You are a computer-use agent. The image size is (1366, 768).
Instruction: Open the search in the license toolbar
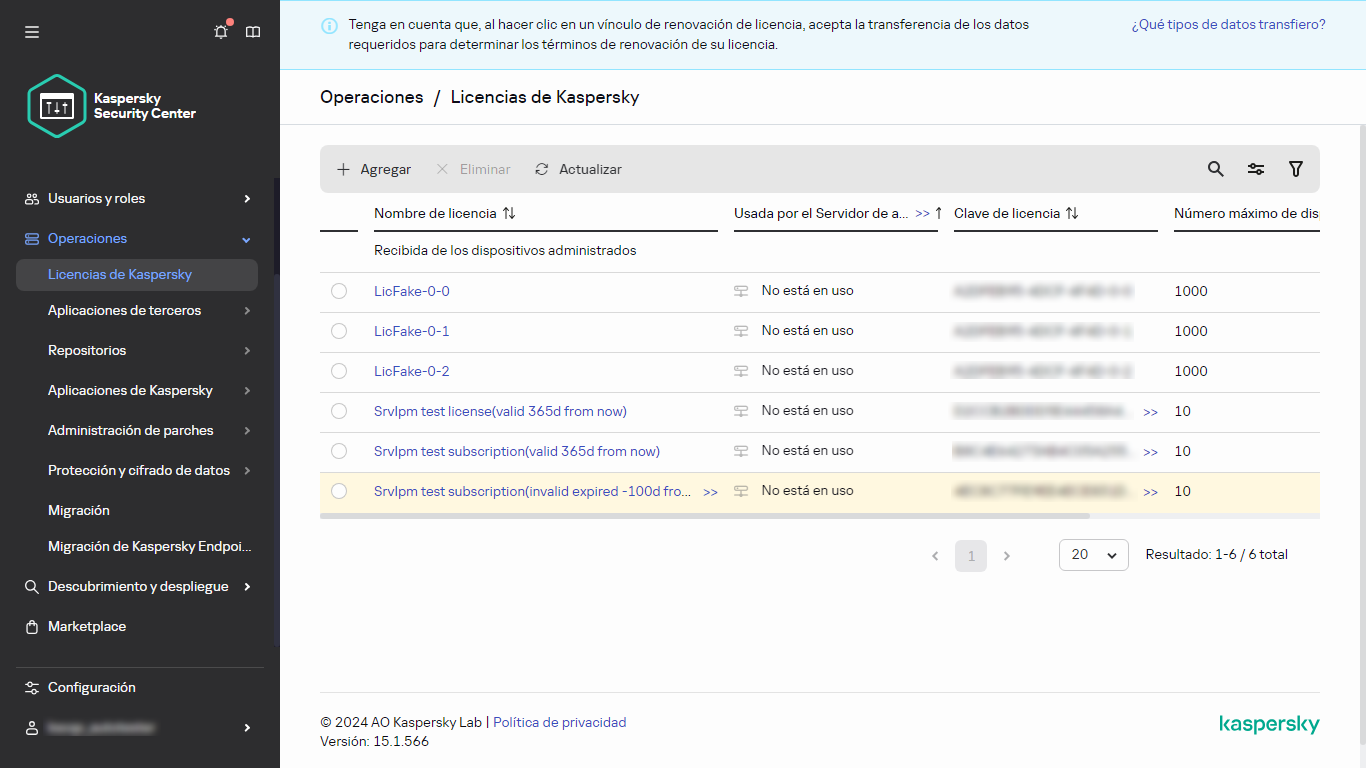[x=1215, y=169]
